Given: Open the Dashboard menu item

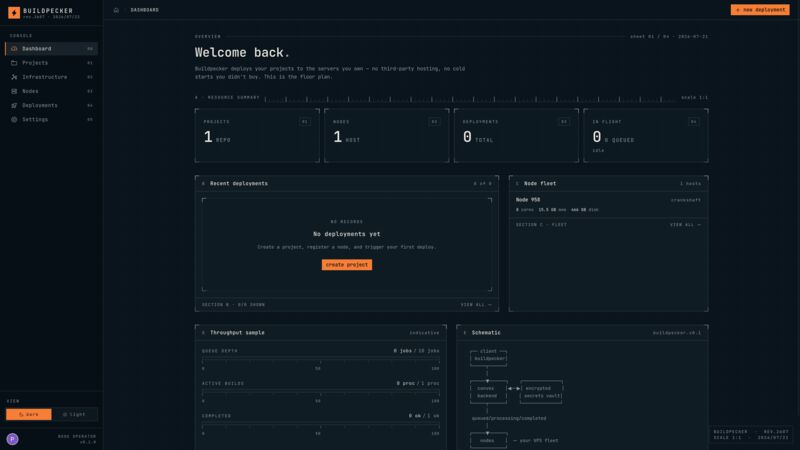Looking at the screenshot, I should pyautogui.click(x=52, y=48).
